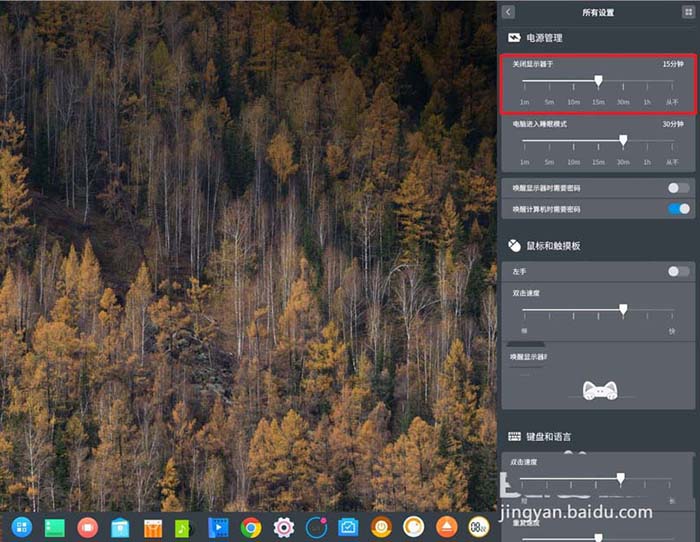Go back with the panel's back arrow
Image resolution: width=700 pixels, height=542 pixels.
coord(508,12)
